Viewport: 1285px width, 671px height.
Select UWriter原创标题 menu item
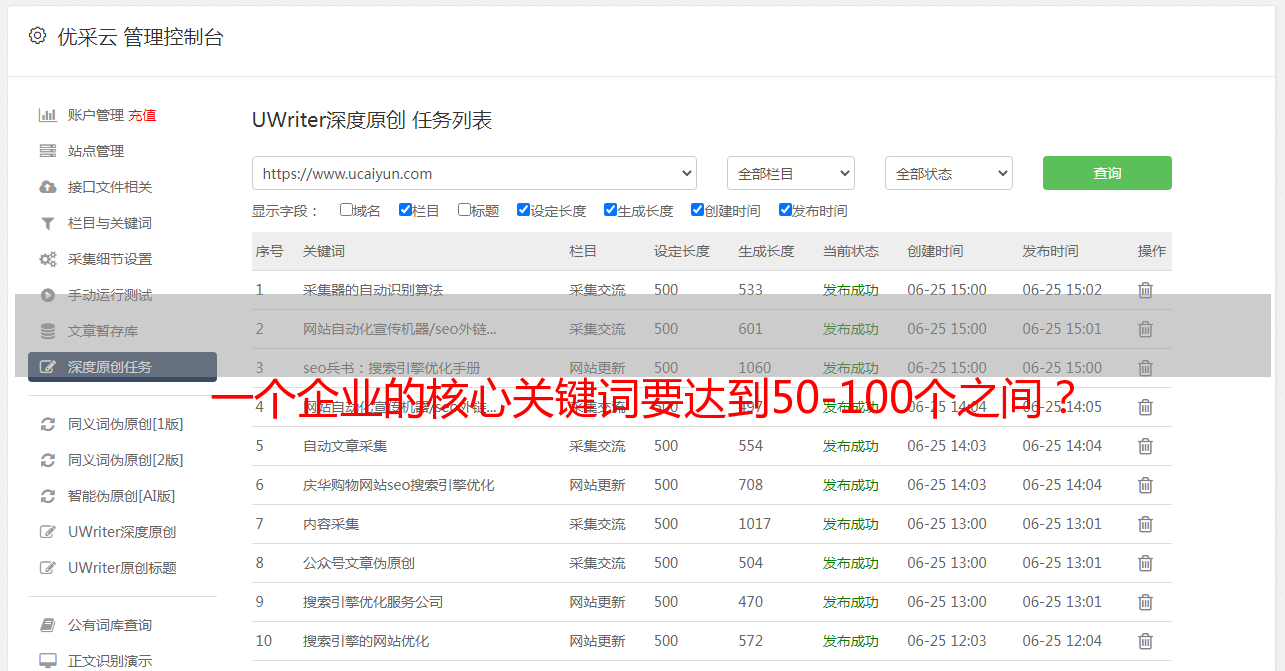(122, 568)
